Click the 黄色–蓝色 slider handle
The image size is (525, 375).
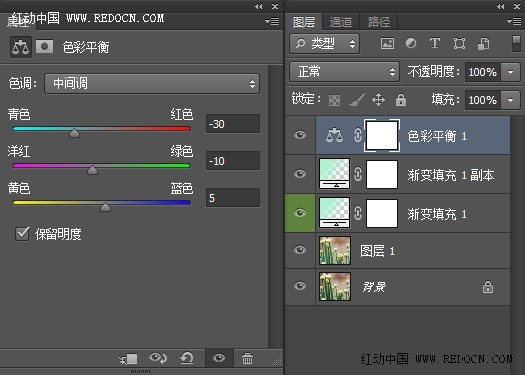pyautogui.click(x=105, y=207)
